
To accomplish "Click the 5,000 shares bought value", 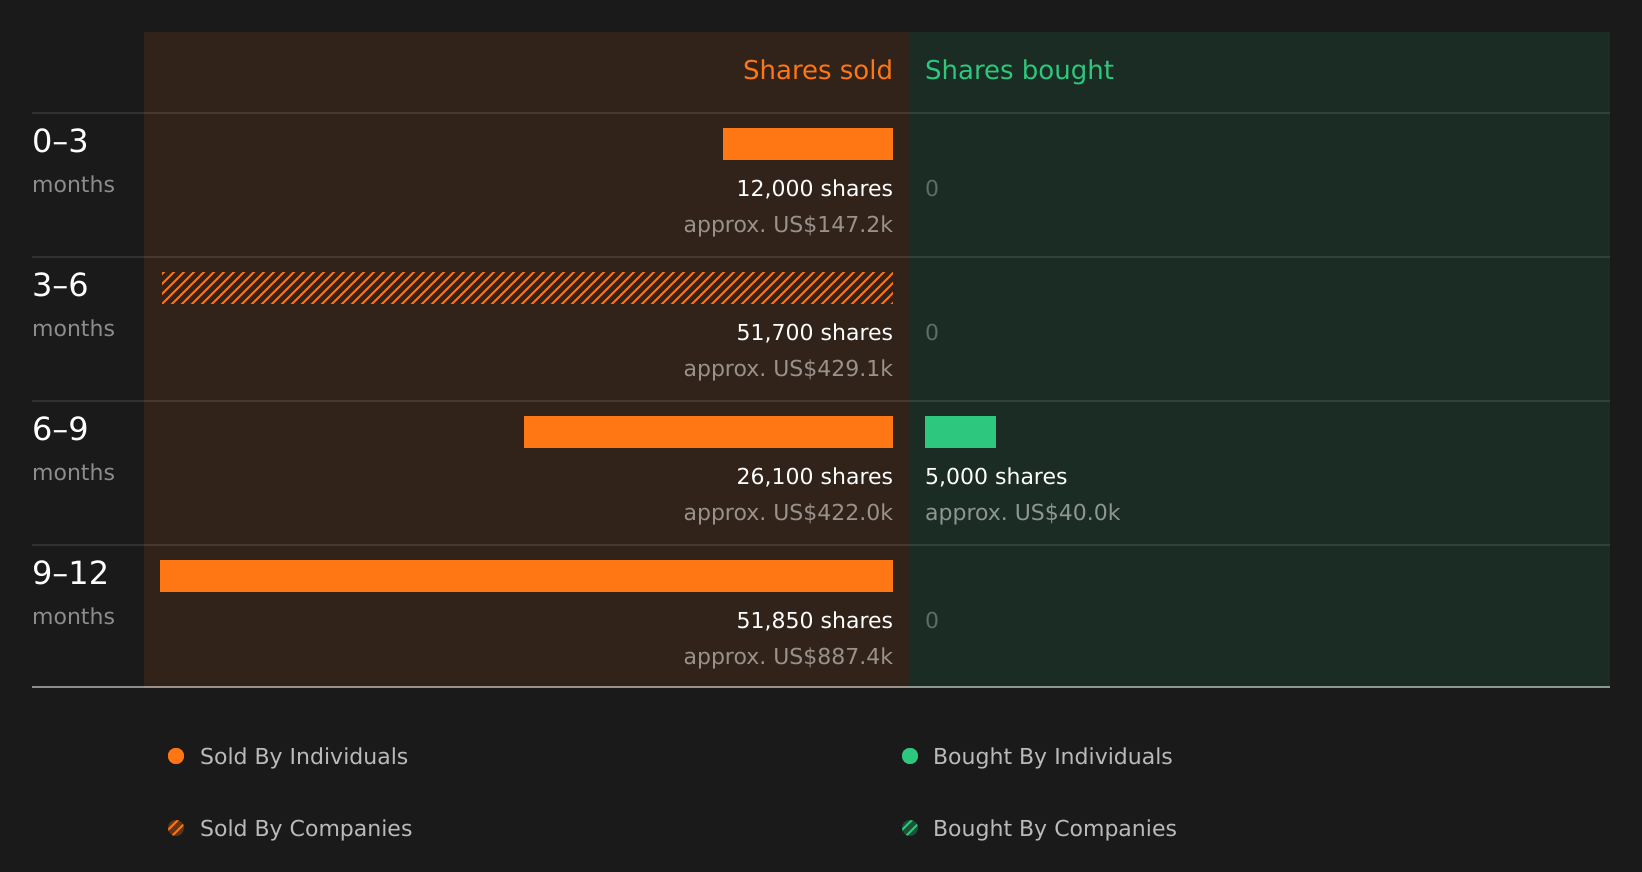I will (x=996, y=477).
